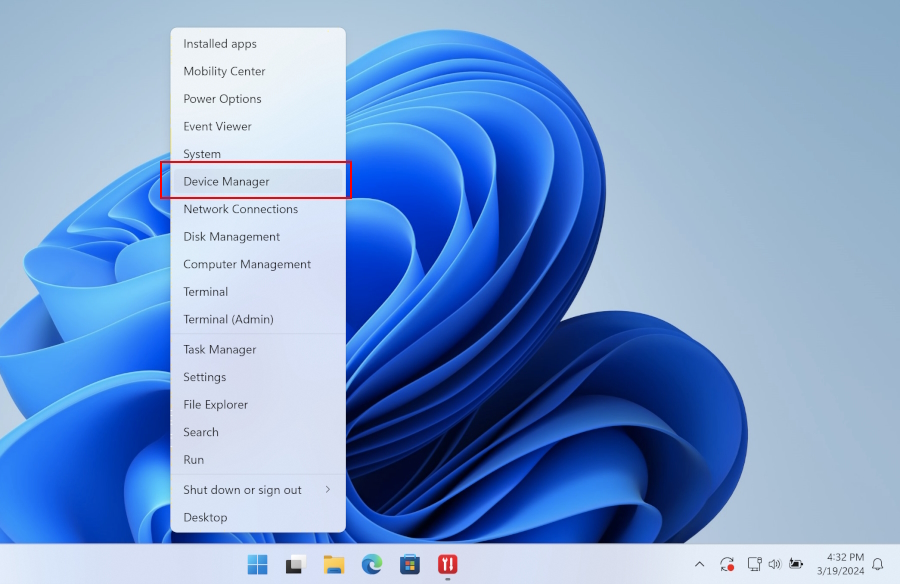Viewport: 900px width, 584px height.
Task: Select Device Manager from the menu
Action: point(226,182)
